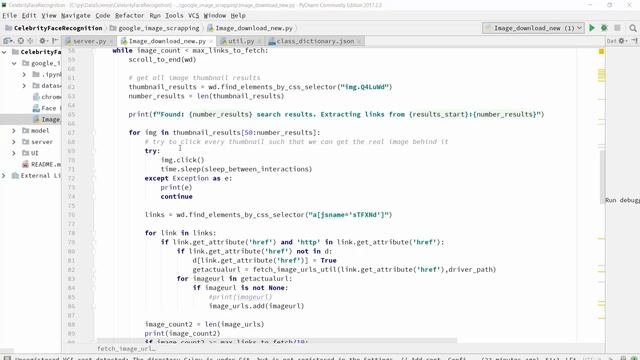Start debugging with the green bug icon
The height and width of the screenshot is (360, 640).
(x=604, y=28)
